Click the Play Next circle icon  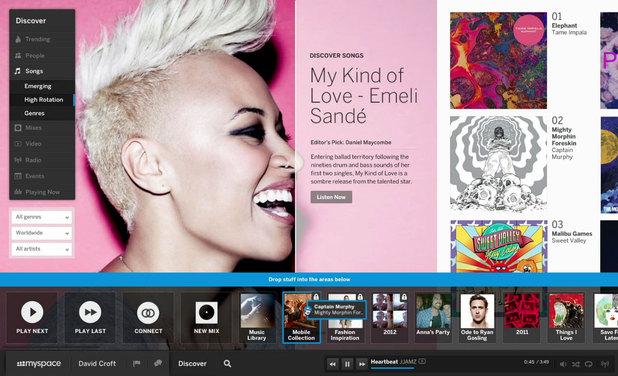[32, 312]
